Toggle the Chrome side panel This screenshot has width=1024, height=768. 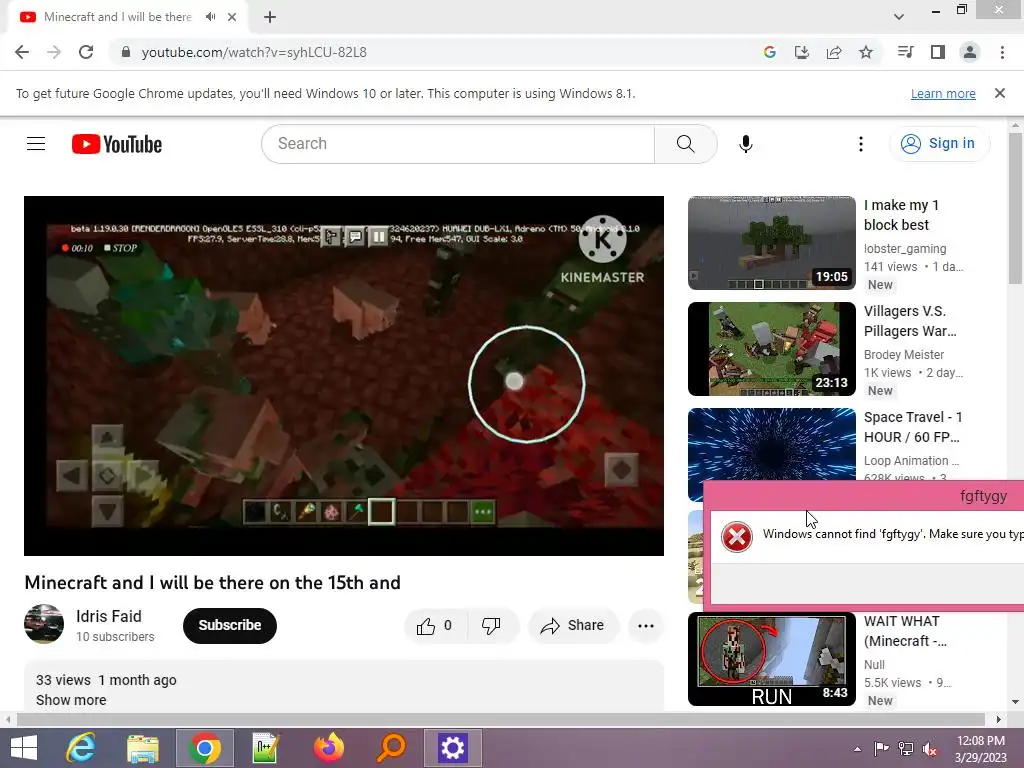(938, 52)
